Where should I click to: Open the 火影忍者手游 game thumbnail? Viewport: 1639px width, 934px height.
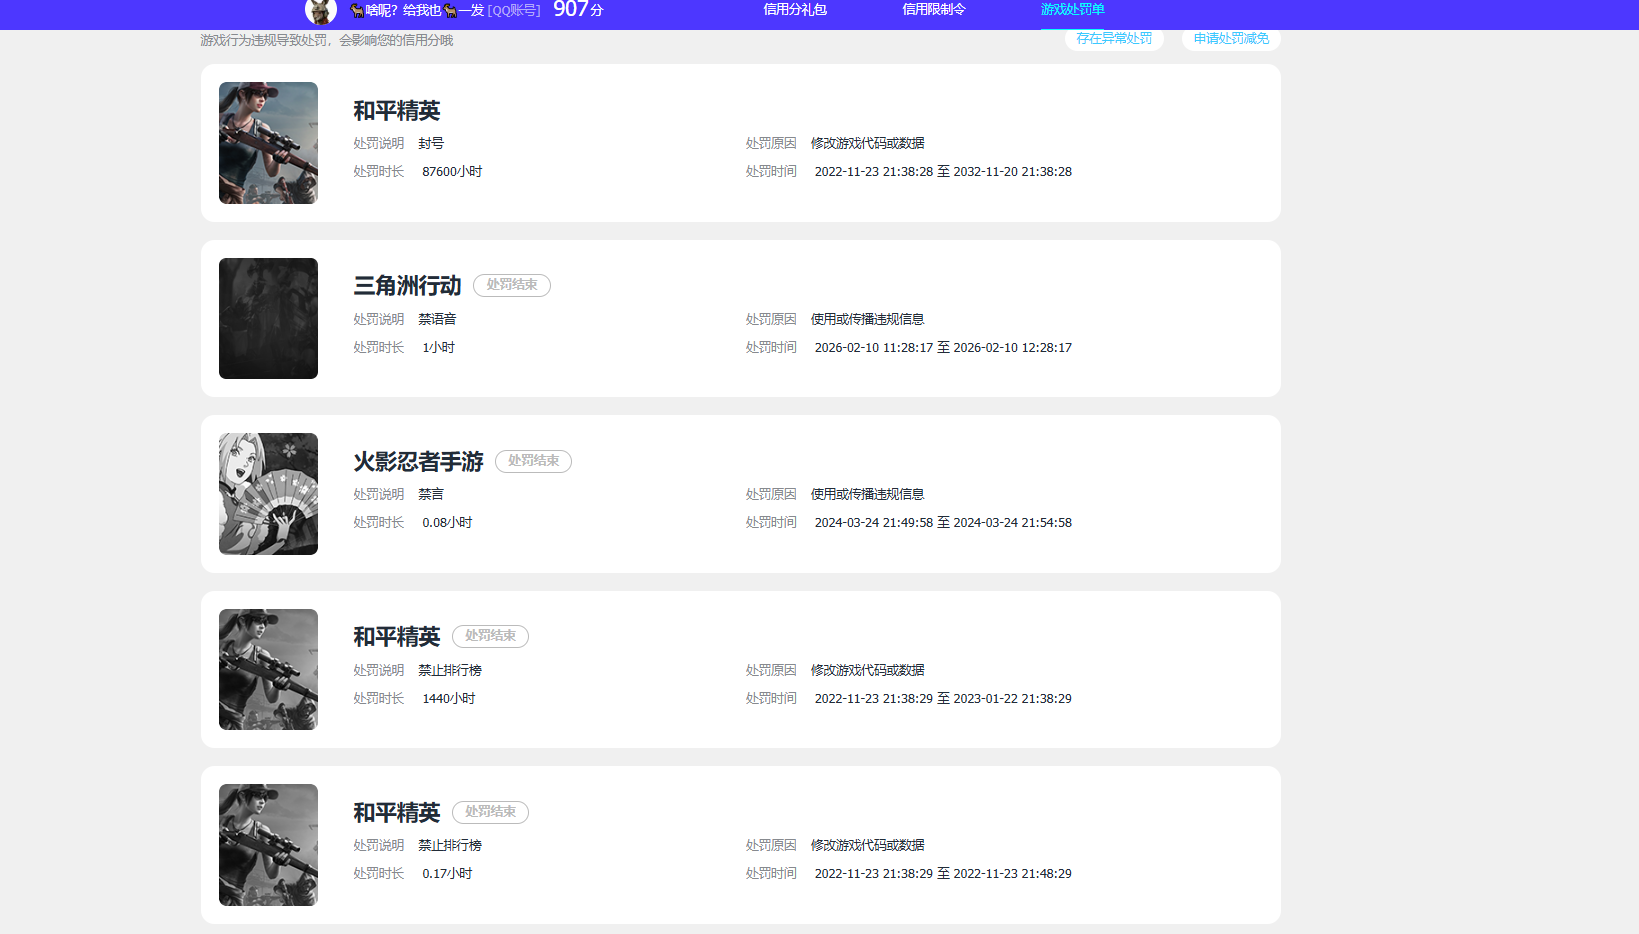(268, 494)
